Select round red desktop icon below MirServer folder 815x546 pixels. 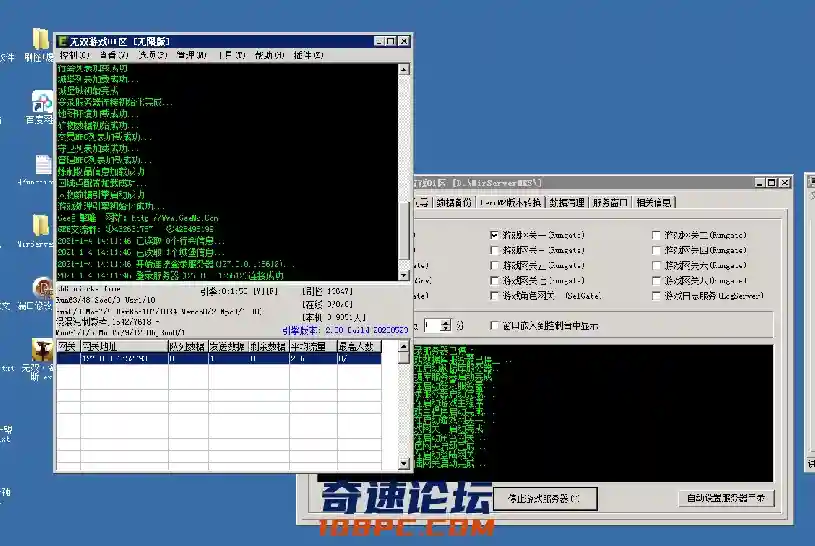tap(43, 289)
